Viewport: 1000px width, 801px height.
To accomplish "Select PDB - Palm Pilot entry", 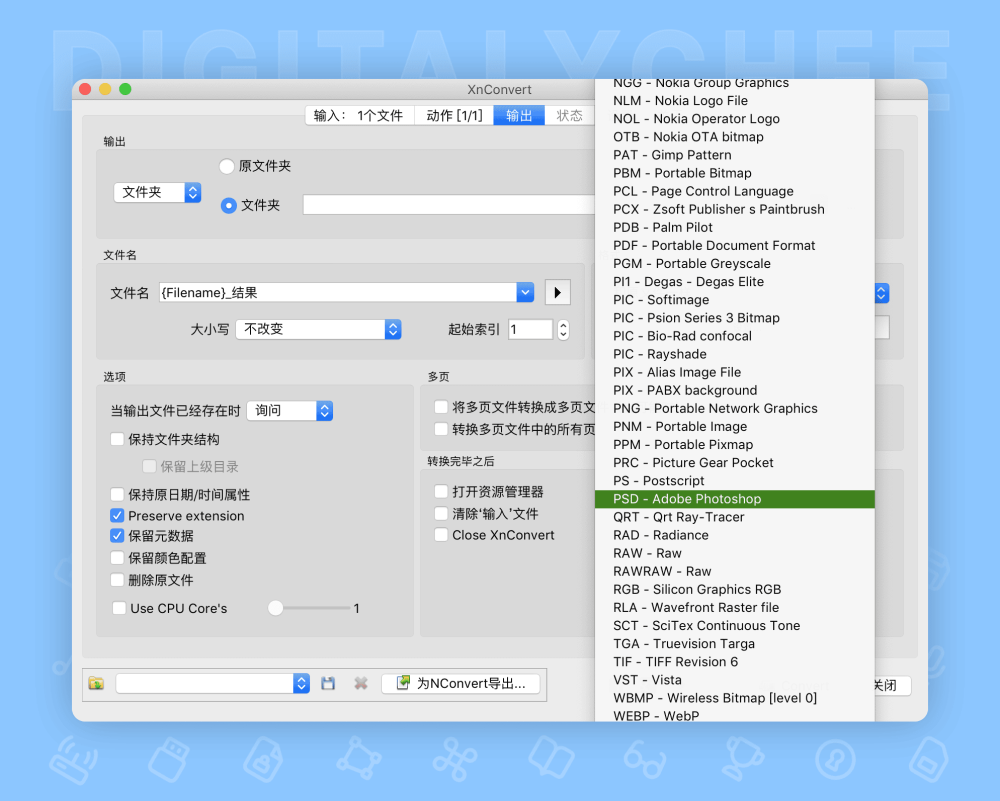I will click(x=735, y=228).
